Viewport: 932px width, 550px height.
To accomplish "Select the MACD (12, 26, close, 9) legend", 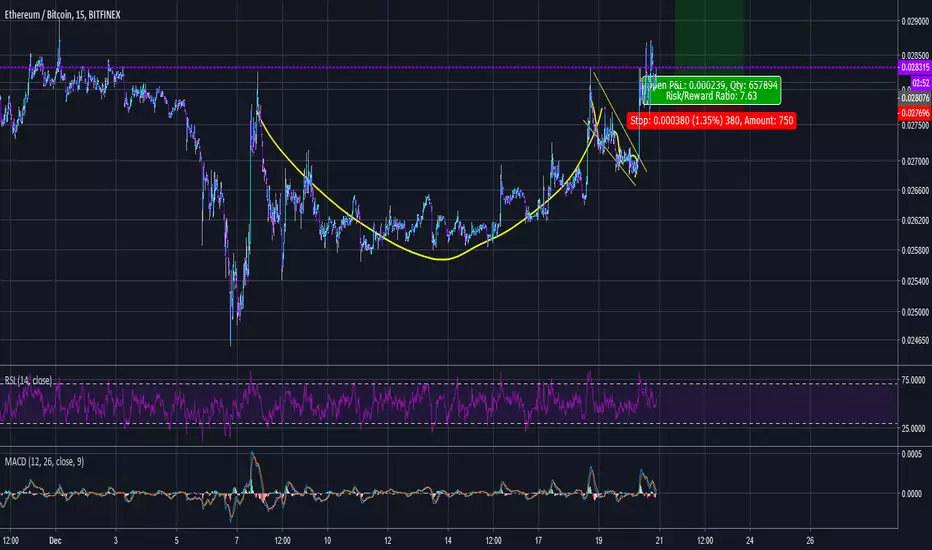I will point(45,461).
